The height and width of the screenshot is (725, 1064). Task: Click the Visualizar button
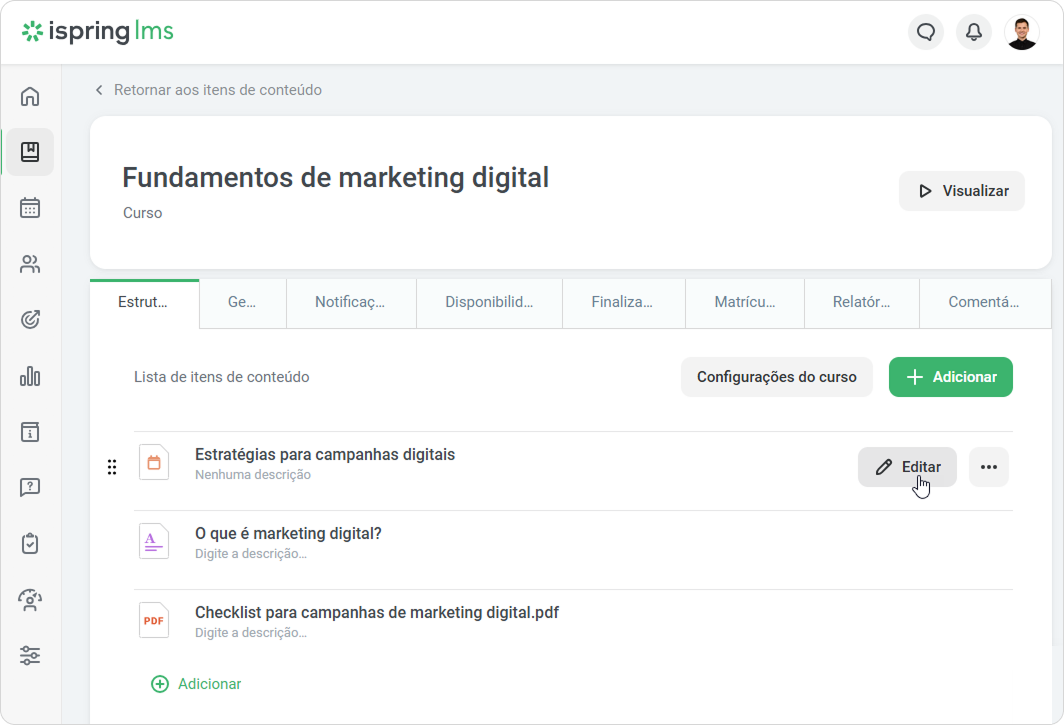point(962,191)
